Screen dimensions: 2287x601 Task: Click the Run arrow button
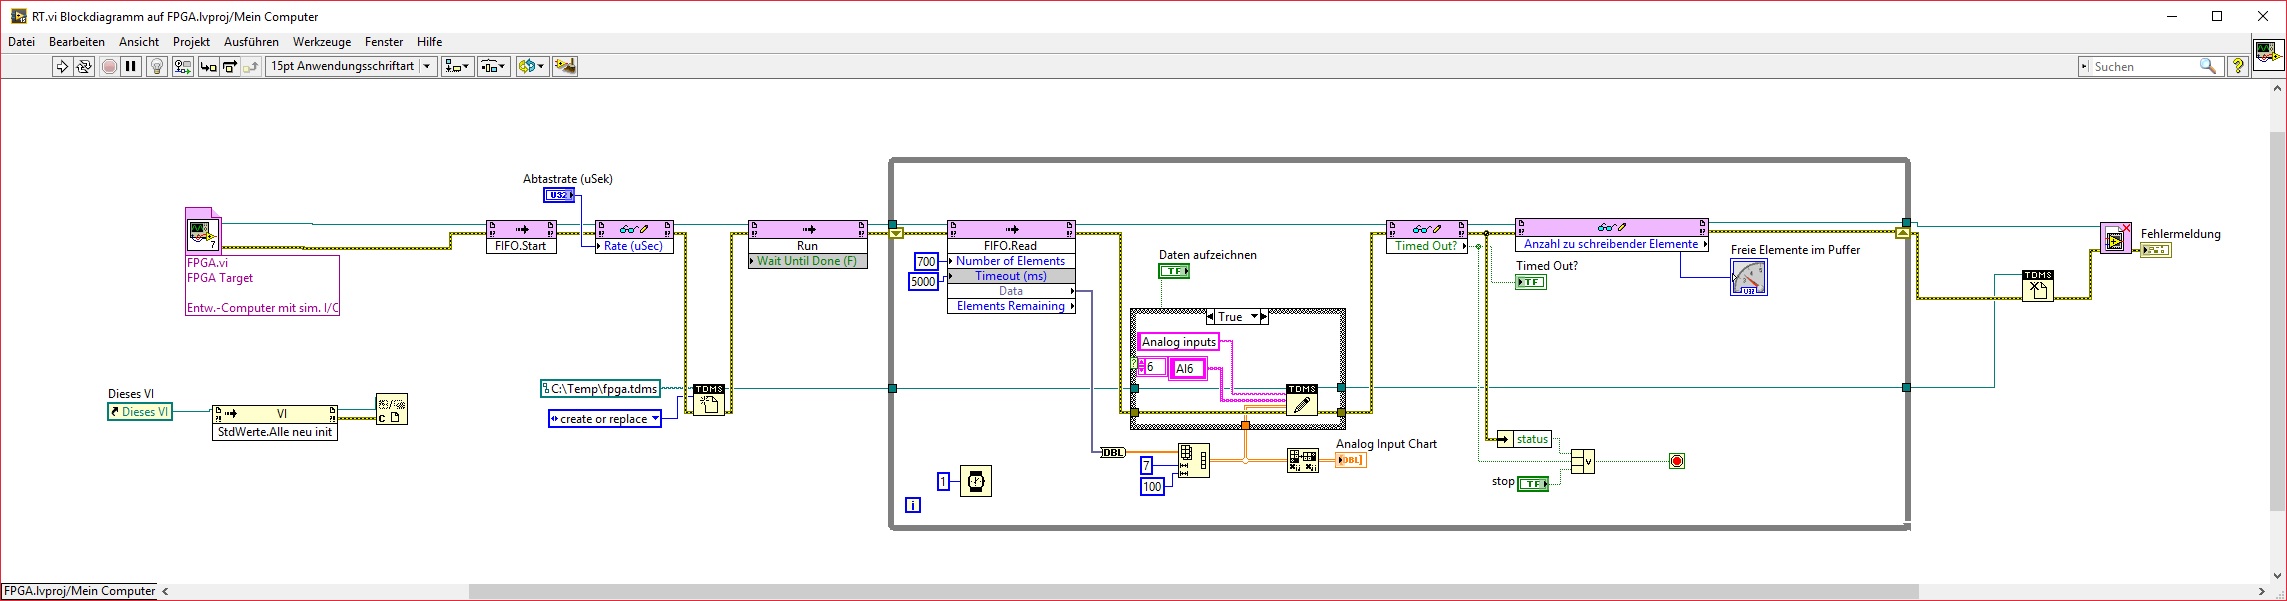62,66
